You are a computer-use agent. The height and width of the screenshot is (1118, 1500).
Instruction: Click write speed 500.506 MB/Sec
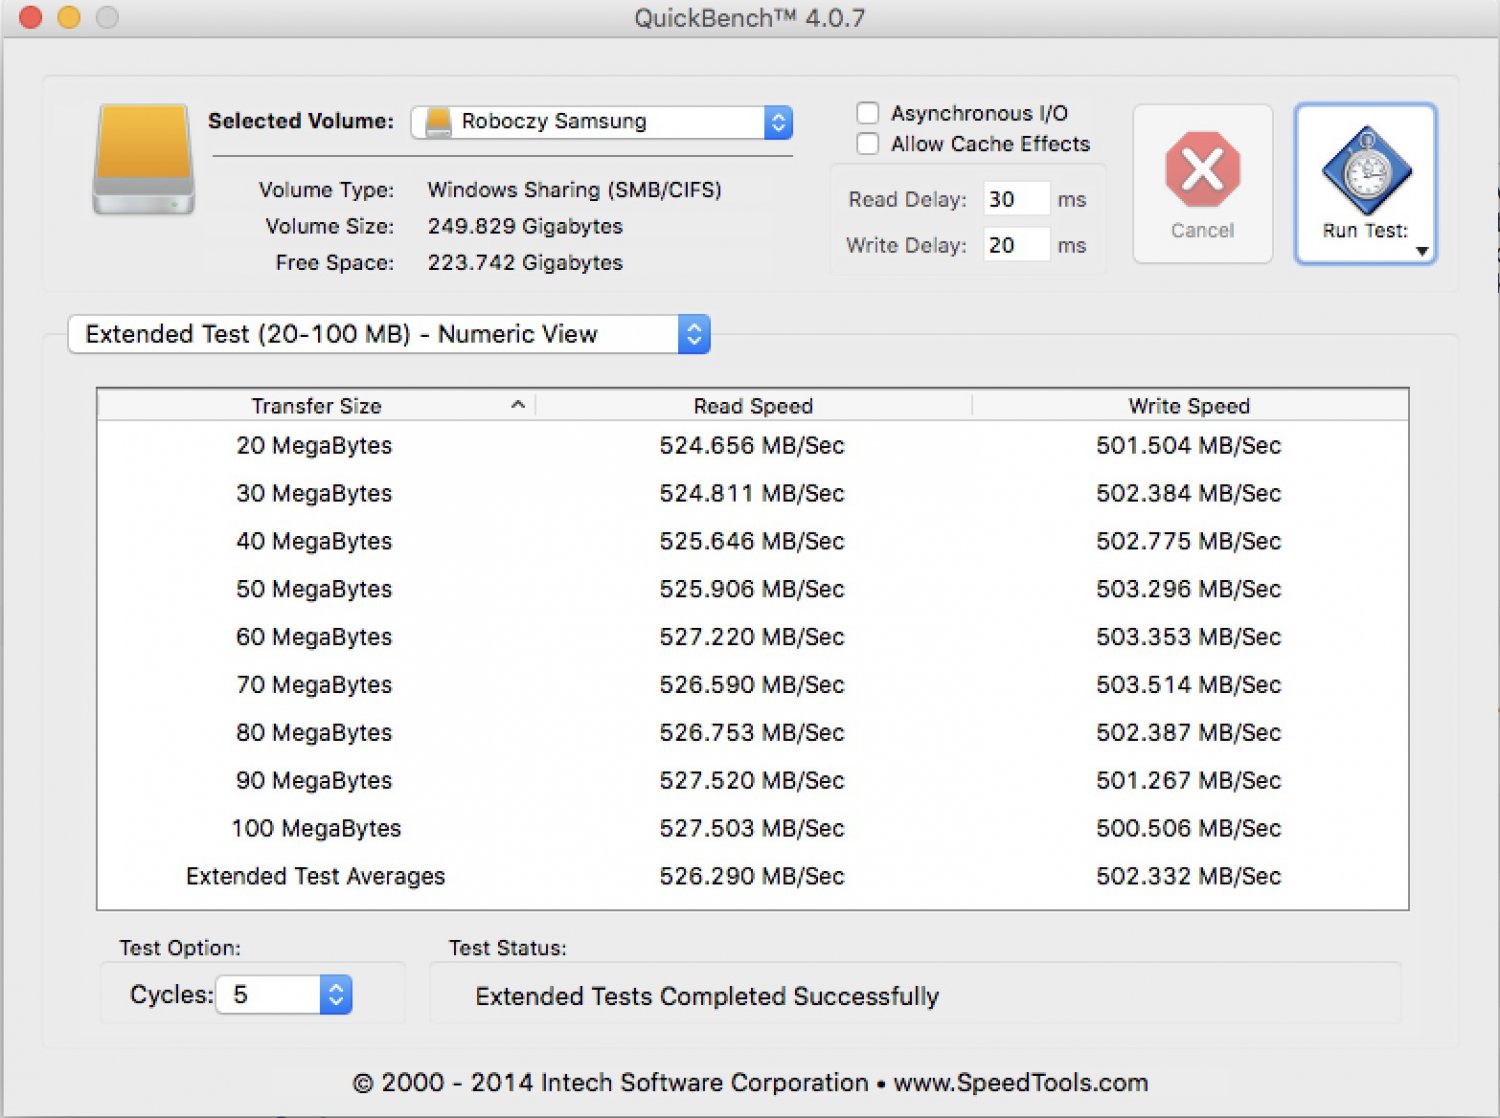(x=1189, y=829)
